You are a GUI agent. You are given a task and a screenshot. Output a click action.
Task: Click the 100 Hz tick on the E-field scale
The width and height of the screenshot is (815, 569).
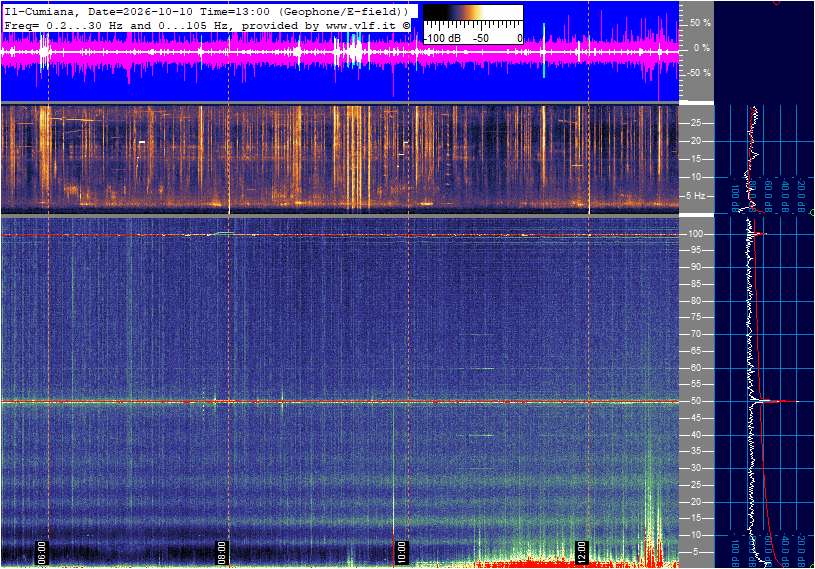click(695, 234)
